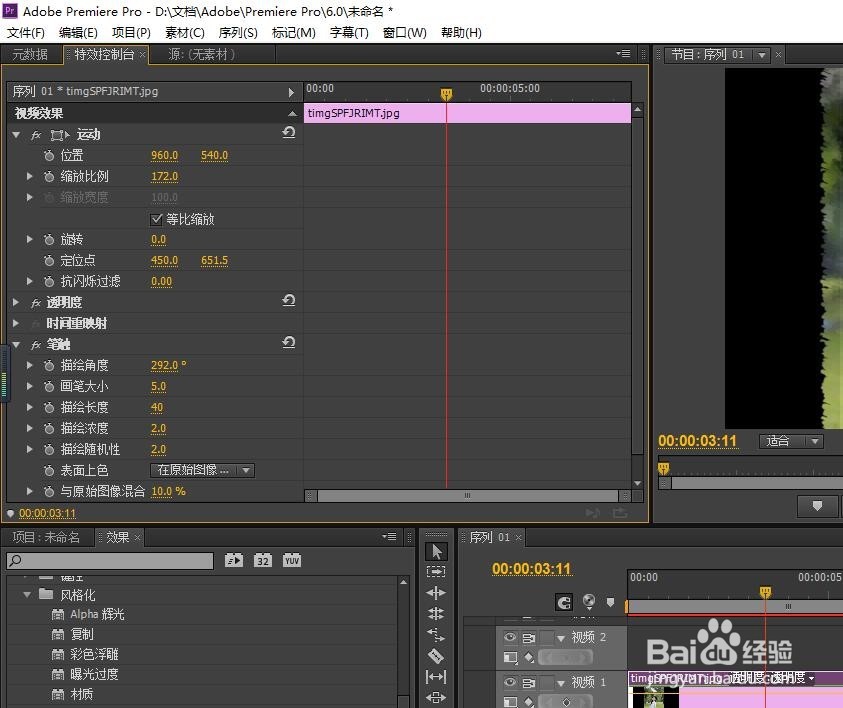
Task: Expand the 时间重映射 section
Action: (16, 323)
